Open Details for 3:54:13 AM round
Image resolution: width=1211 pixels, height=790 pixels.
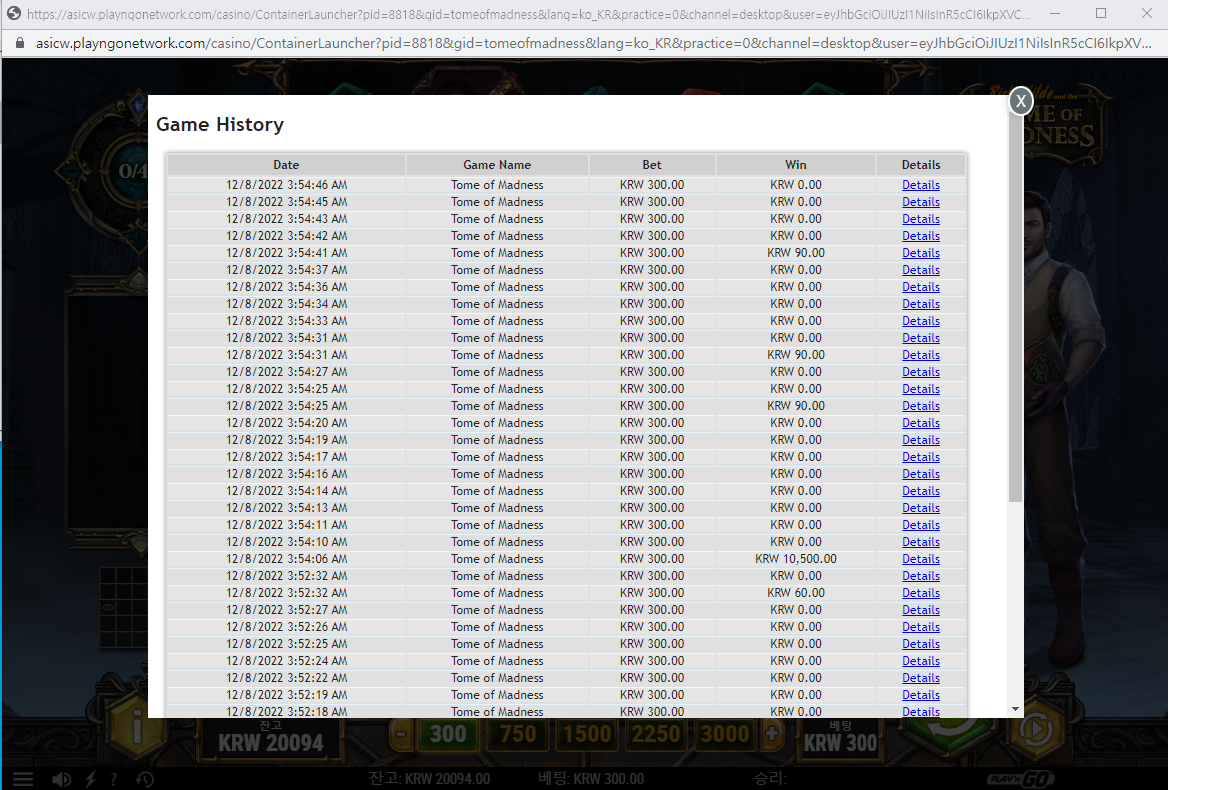(921, 508)
